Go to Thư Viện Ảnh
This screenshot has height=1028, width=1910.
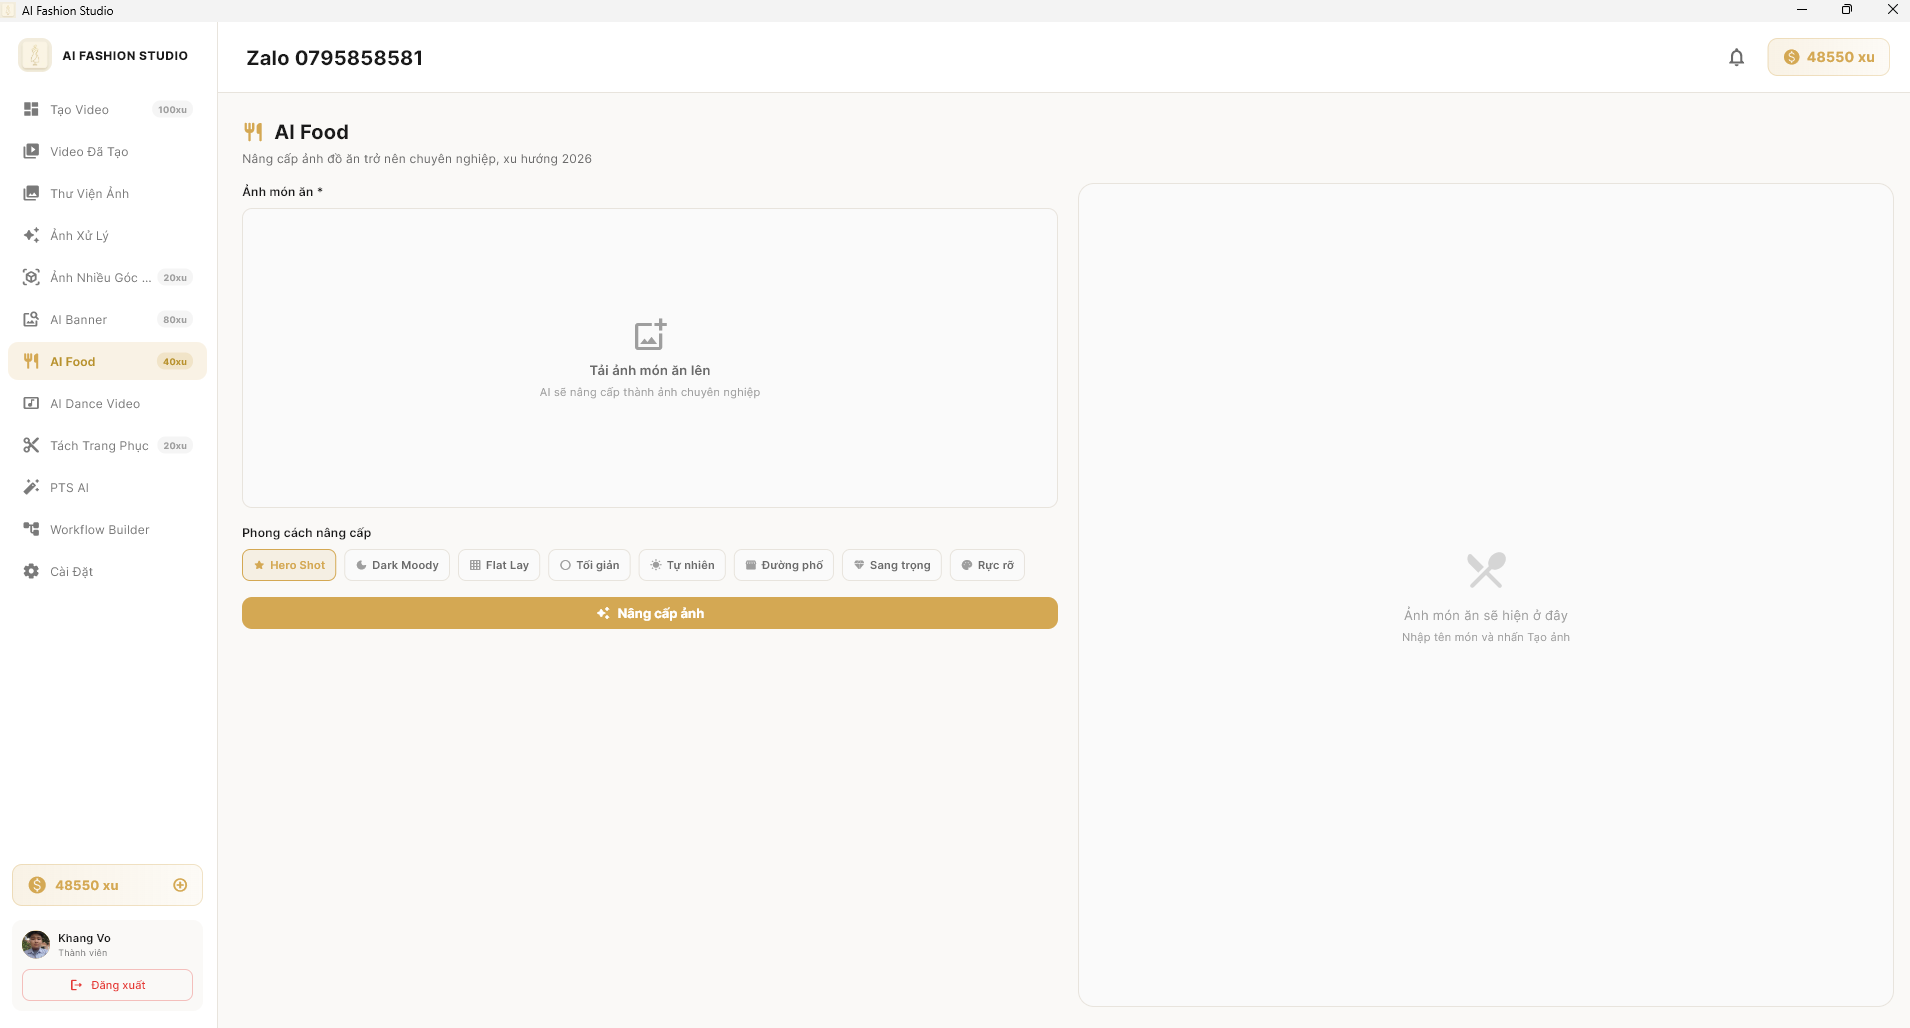tap(90, 194)
